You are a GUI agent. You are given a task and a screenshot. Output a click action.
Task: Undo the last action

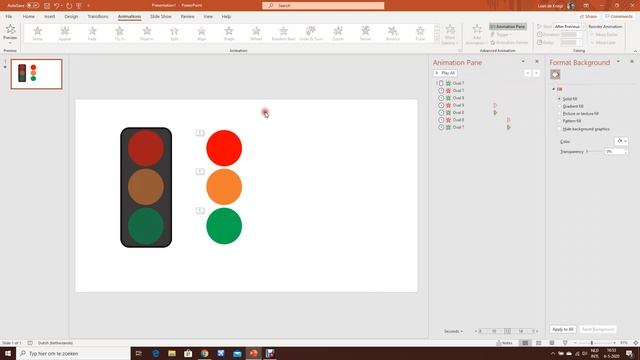(x=57, y=6)
